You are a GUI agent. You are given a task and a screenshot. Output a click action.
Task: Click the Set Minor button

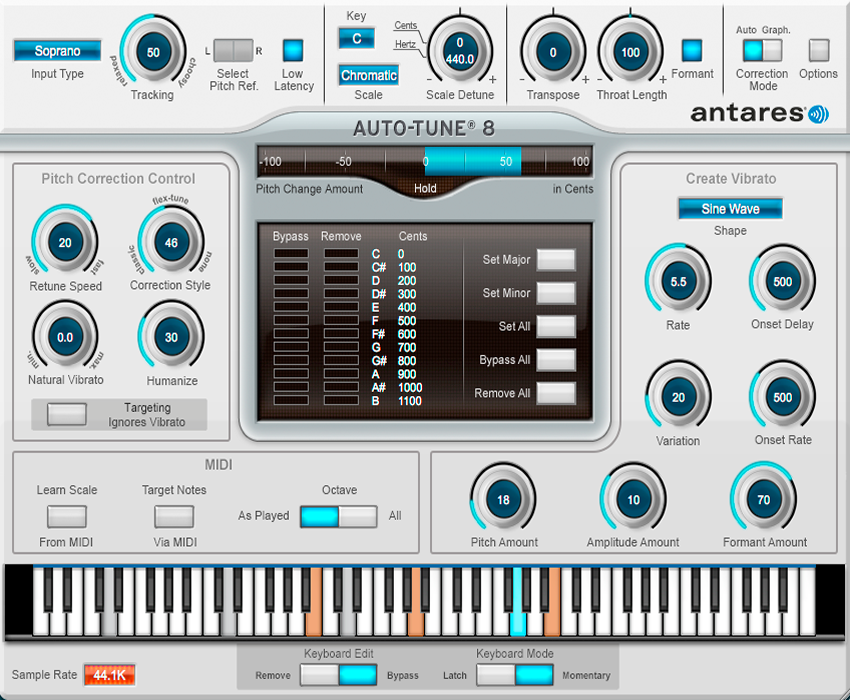pos(556,293)
